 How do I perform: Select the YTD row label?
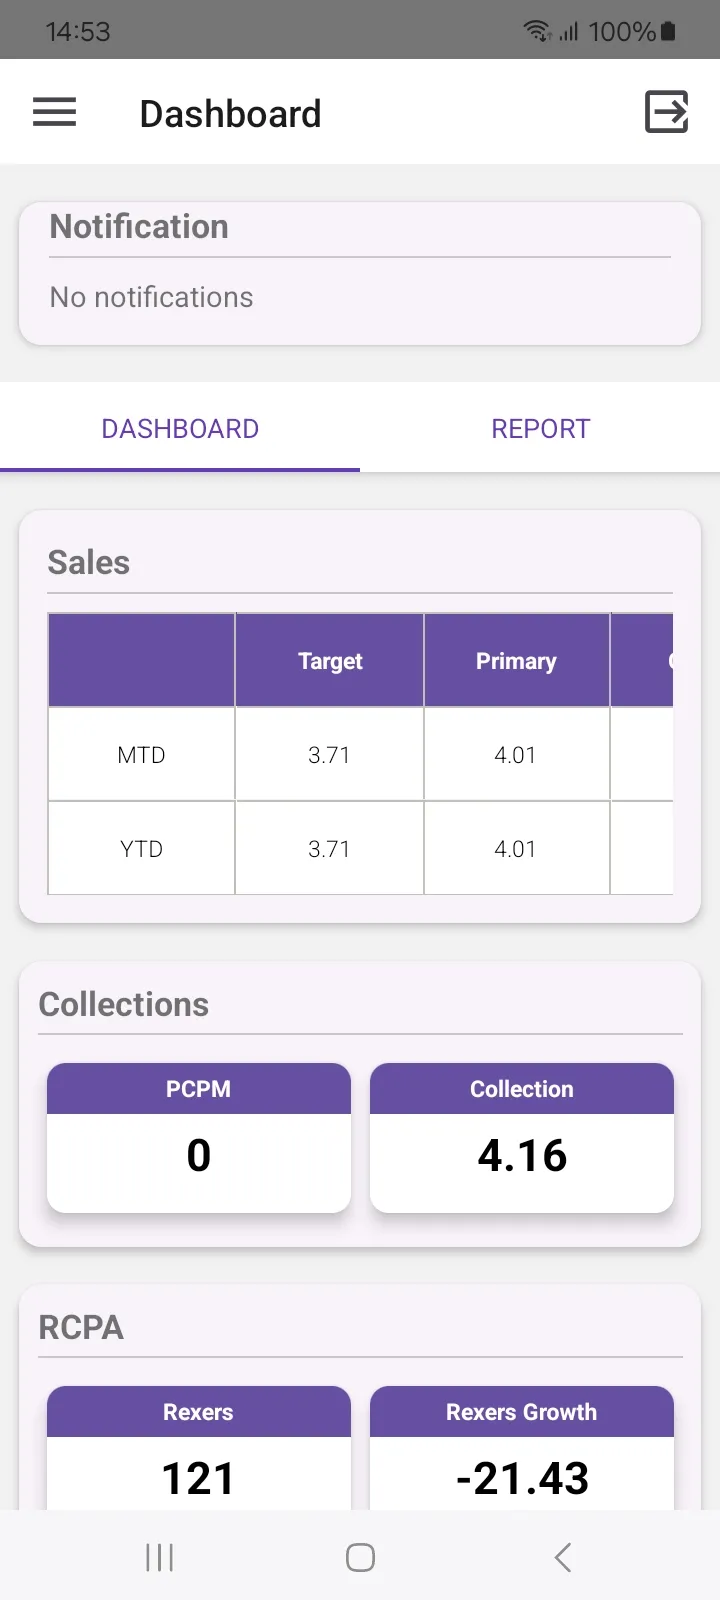coord(141,849)
